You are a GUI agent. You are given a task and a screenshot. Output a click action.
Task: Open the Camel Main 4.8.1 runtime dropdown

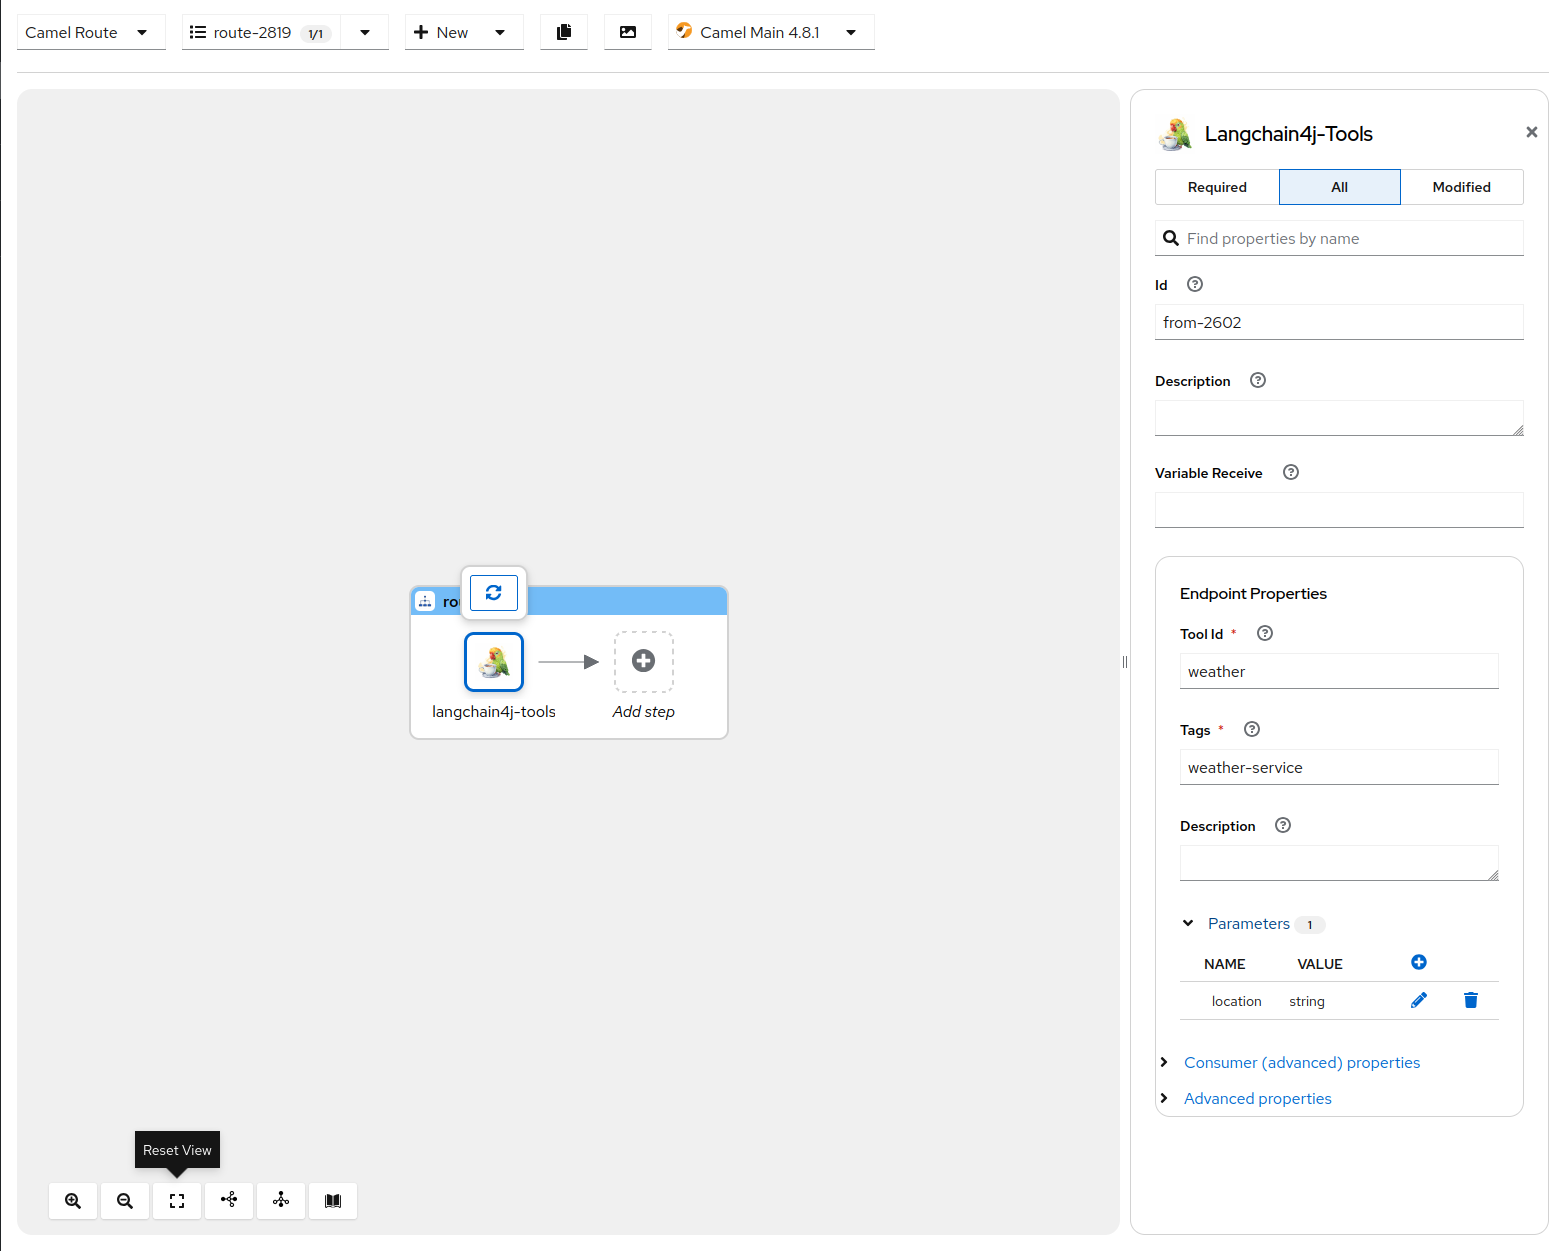click(x=770, y=32)
